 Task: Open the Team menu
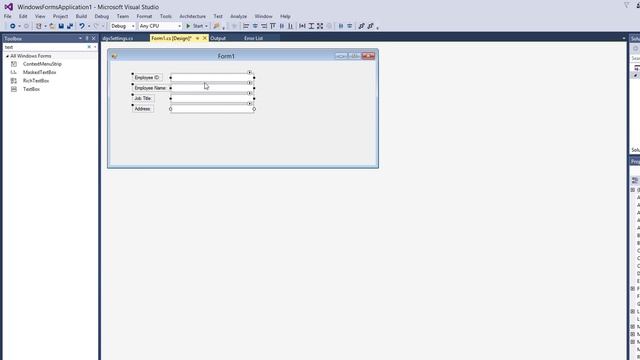pyautogui.click(x=123, y=16)
